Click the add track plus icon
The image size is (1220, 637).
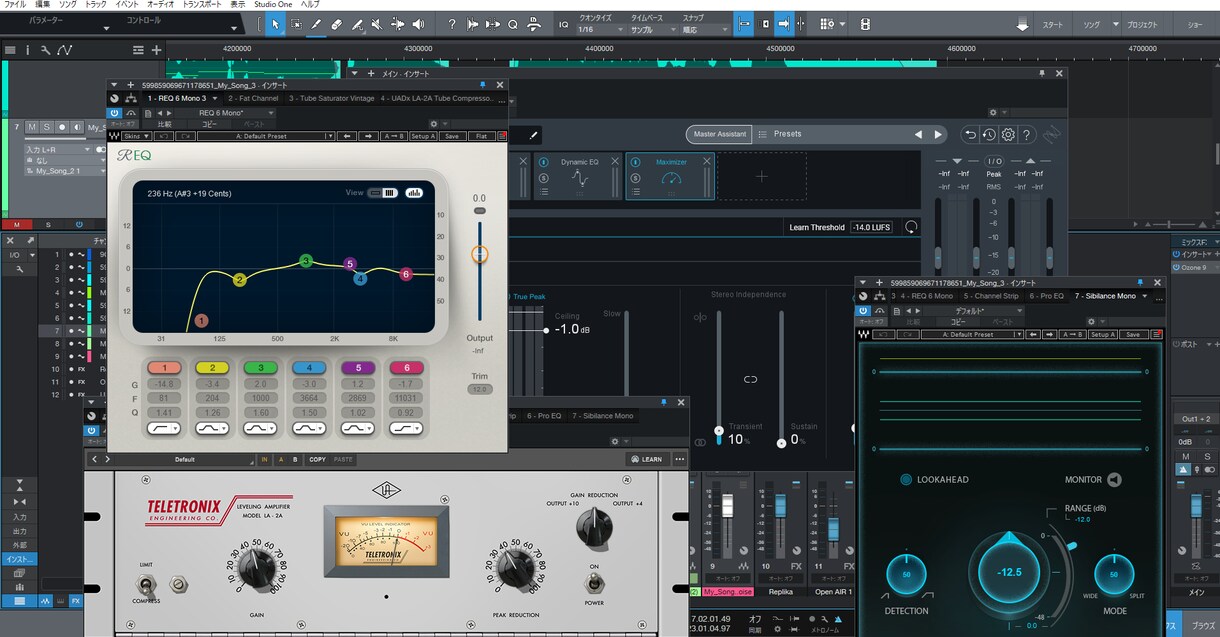point(157,49)
